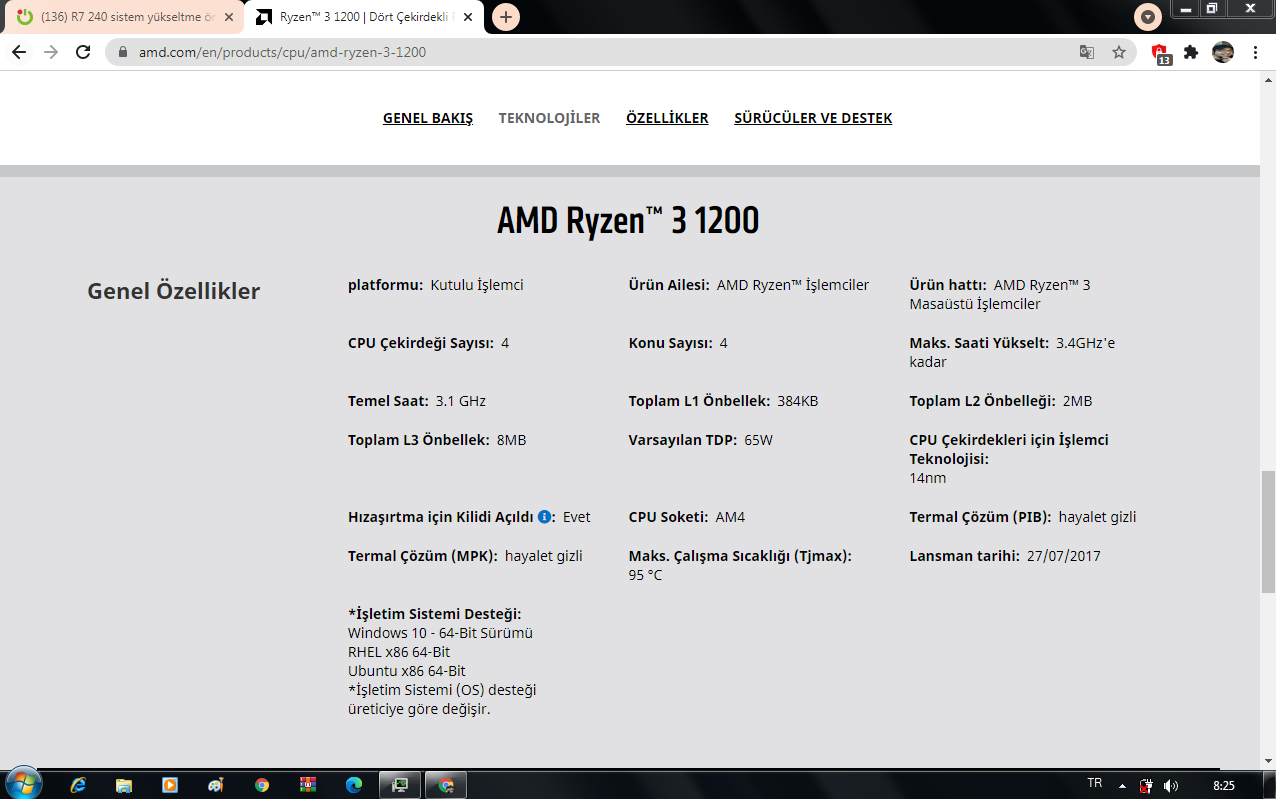Open the TEKNOLOJİLER section
1276x799 pixels.
point(549,118)
